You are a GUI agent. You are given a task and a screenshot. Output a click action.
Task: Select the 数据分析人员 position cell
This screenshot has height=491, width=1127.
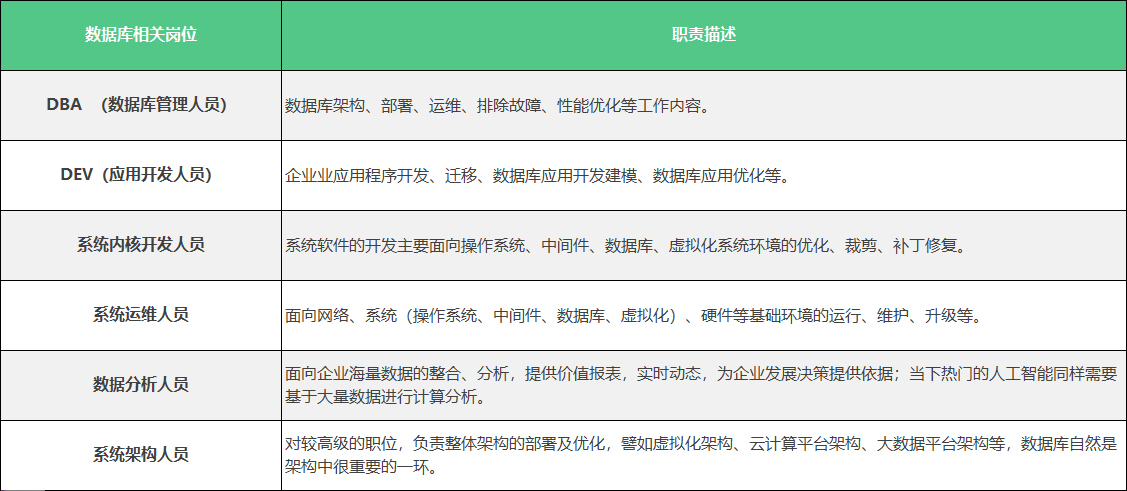click(140, 384)
